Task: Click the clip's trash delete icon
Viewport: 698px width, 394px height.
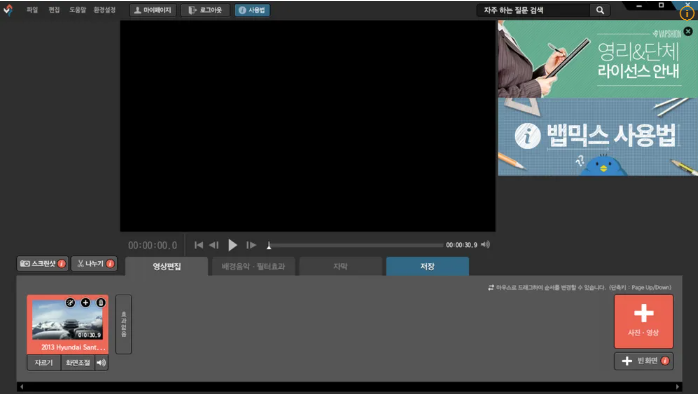Action: pyautogui.click(x=101, y=303)
